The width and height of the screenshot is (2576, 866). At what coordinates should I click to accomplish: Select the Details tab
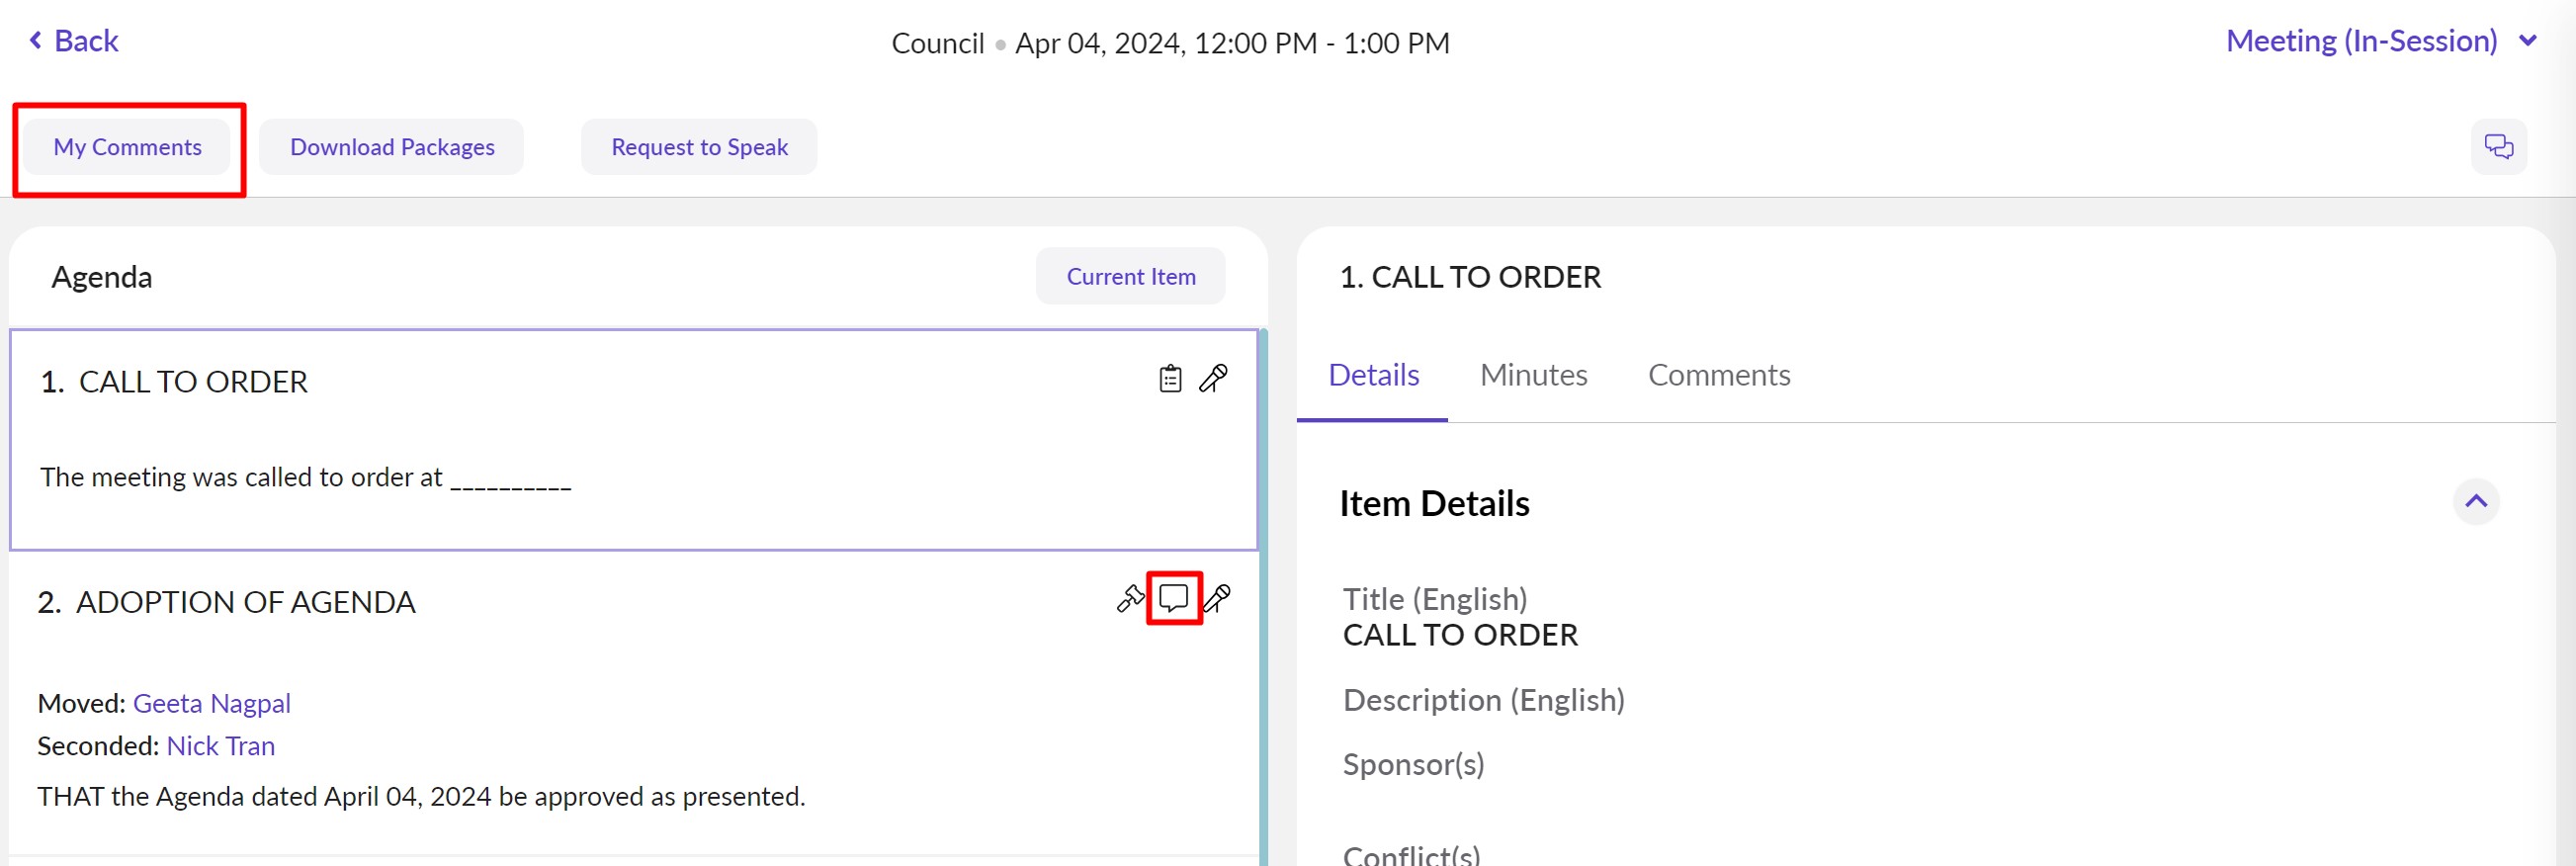(x=1373, y=375)
